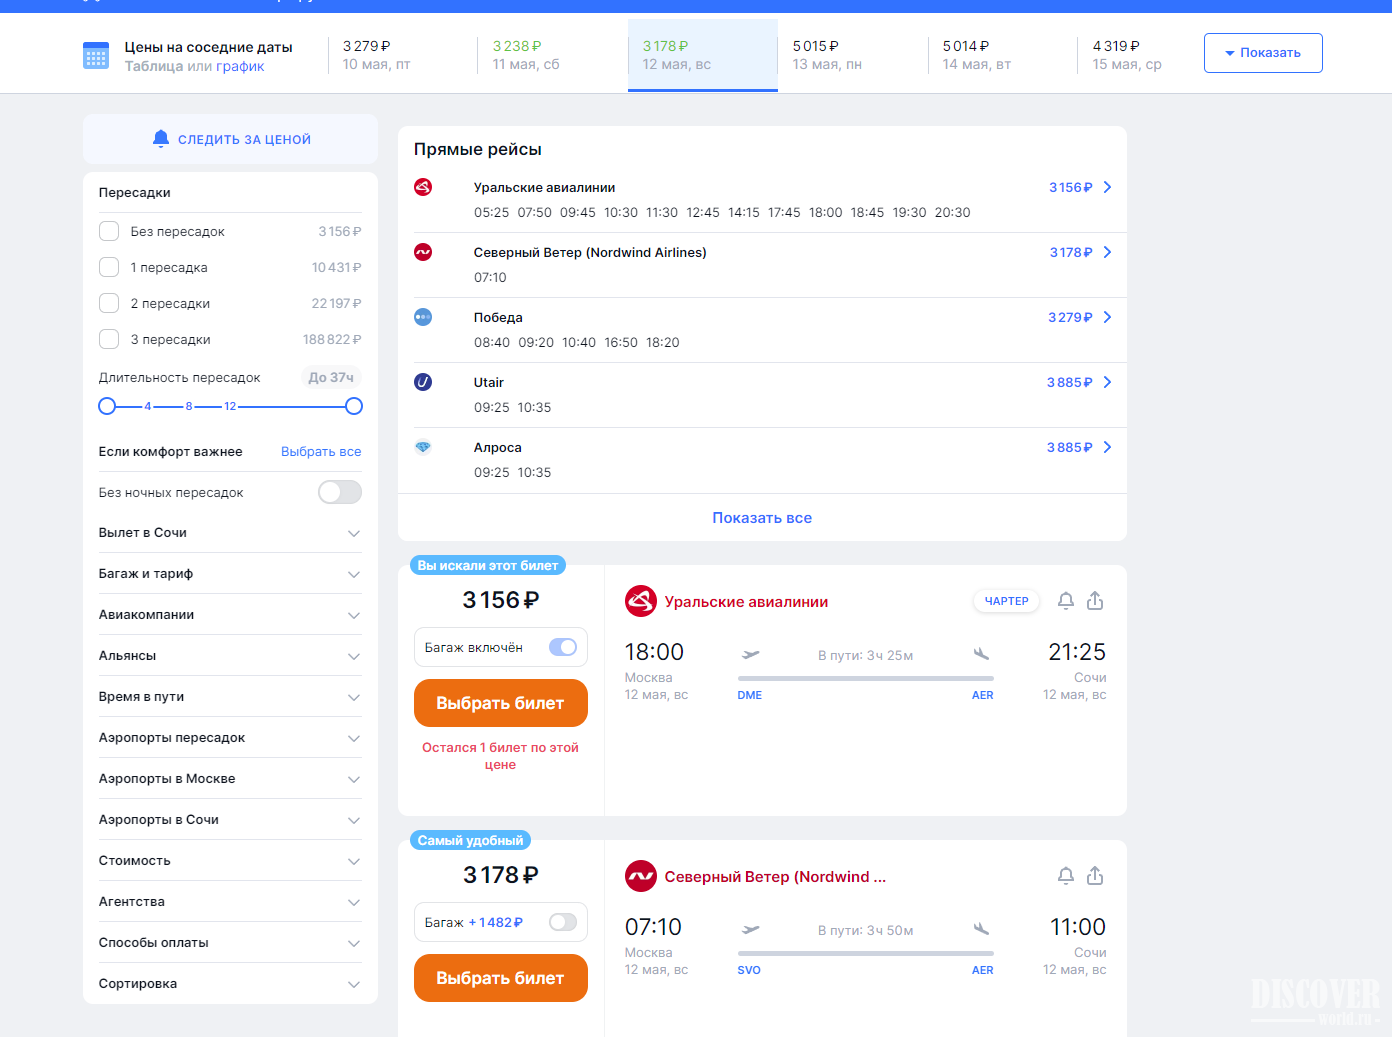Open Победа direct flights arrow for 3279₽

tap(1107, 317)
